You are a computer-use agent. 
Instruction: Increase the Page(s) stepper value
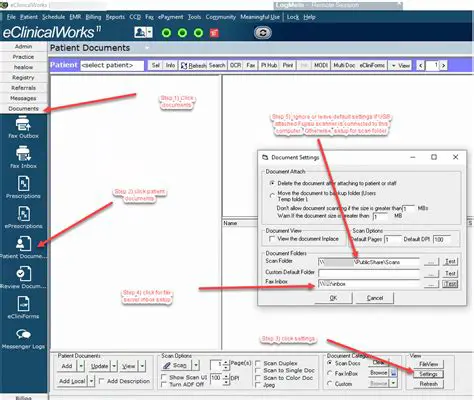coord(226,362)
